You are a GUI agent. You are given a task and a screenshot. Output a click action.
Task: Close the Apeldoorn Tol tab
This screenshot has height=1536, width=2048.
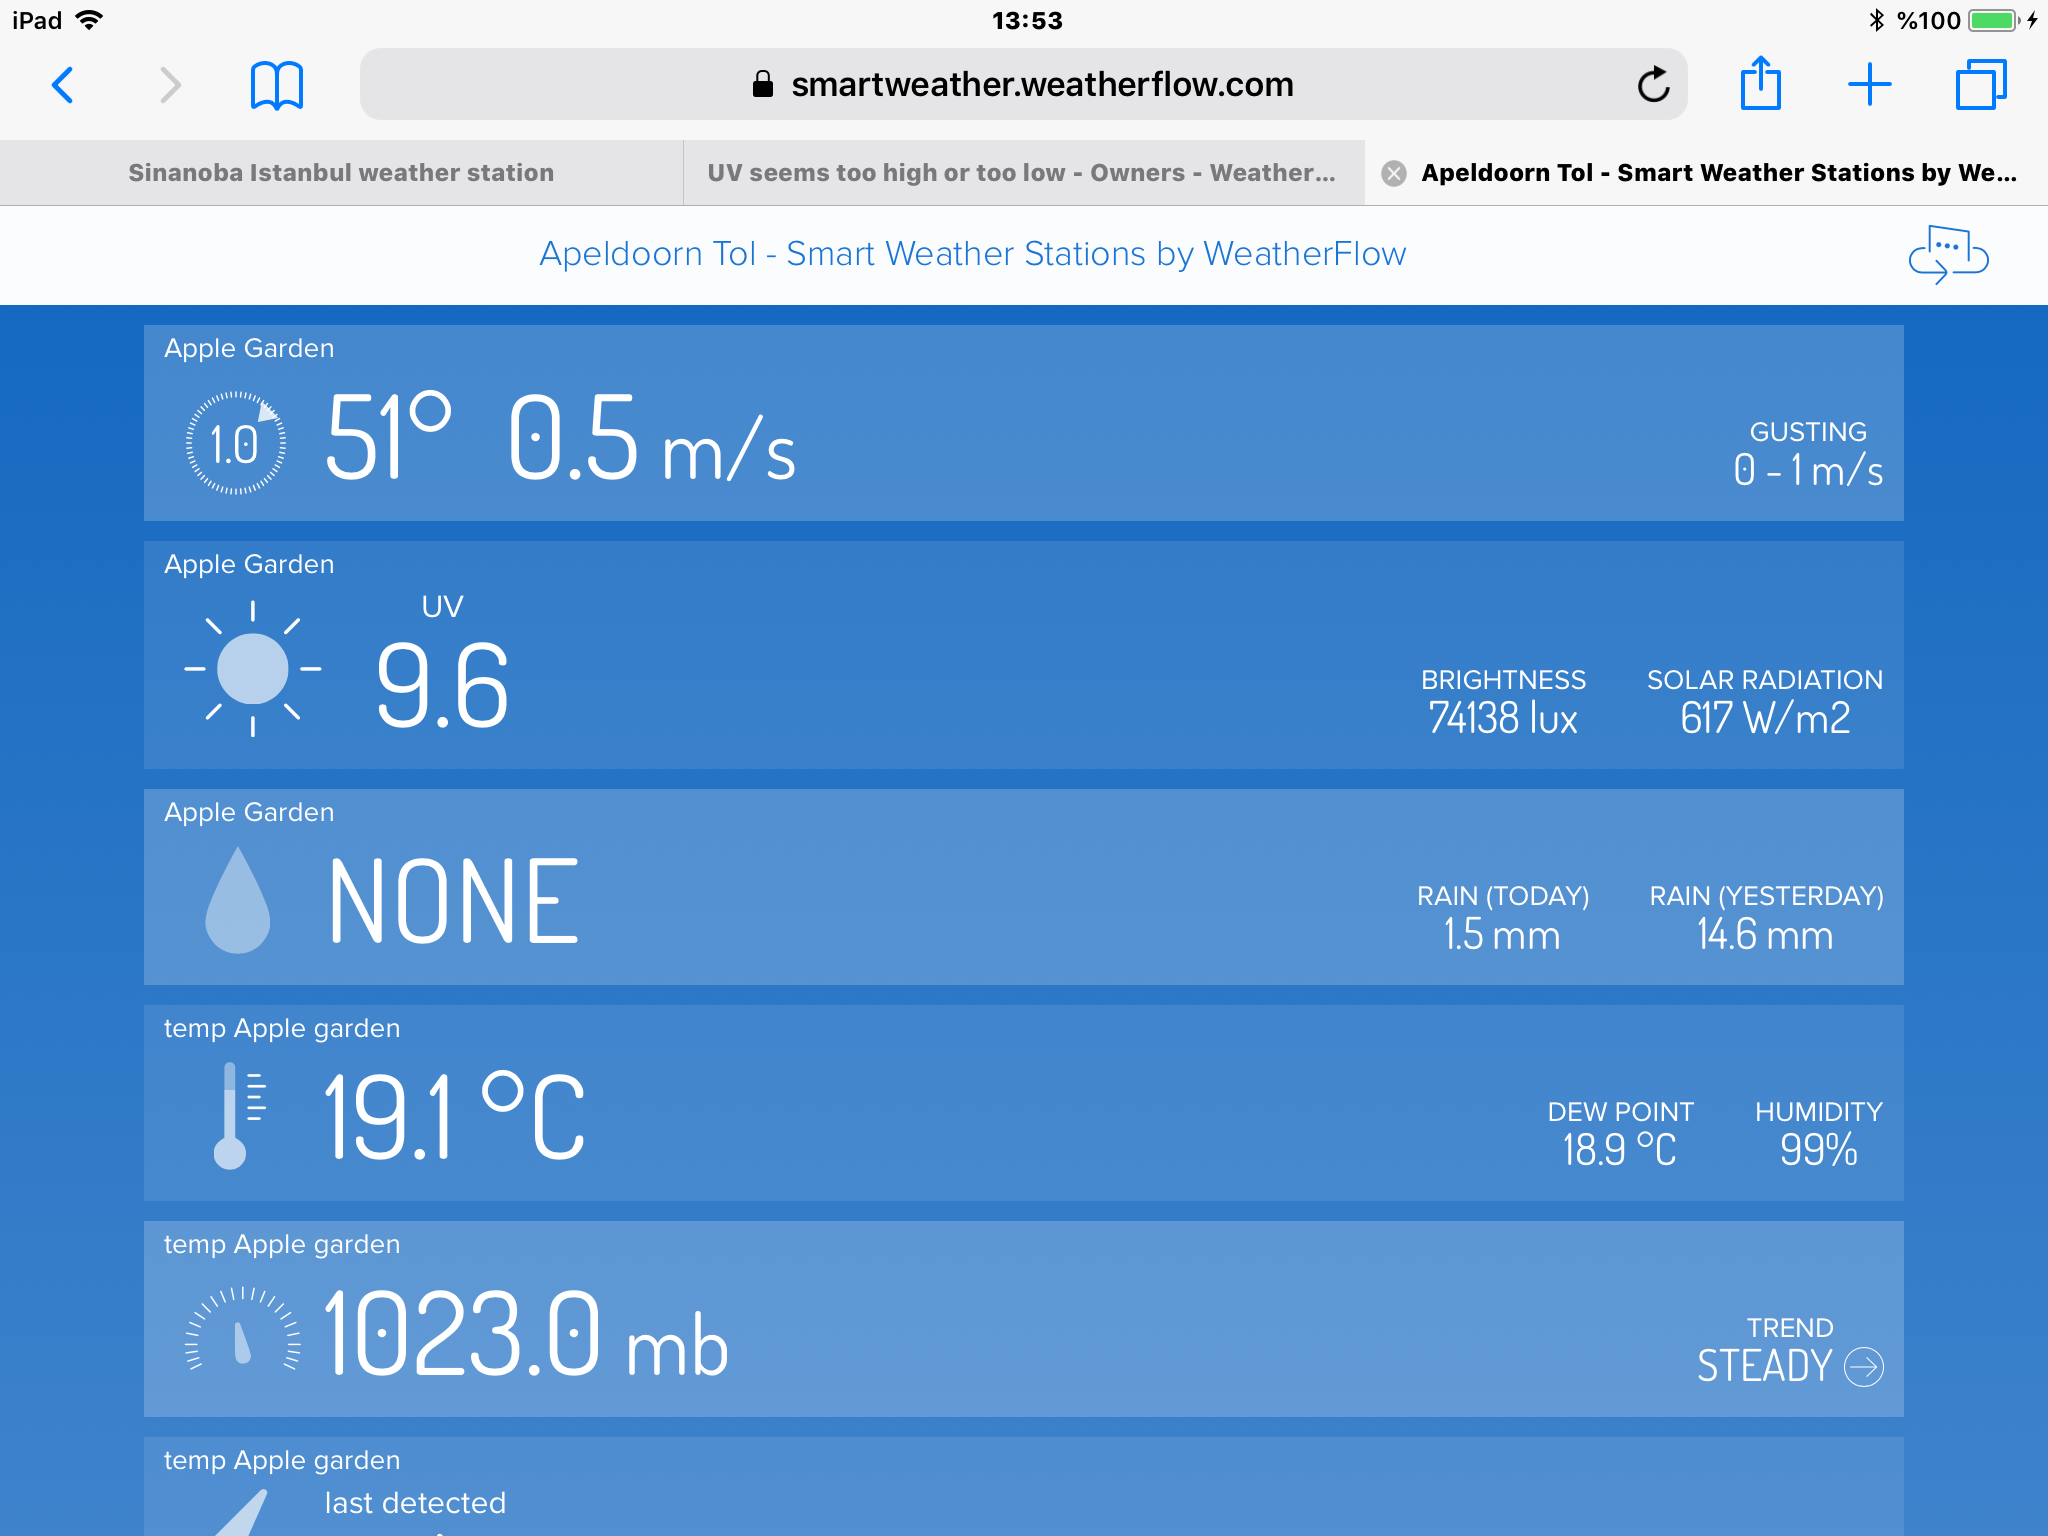[x=1393, y=174]
